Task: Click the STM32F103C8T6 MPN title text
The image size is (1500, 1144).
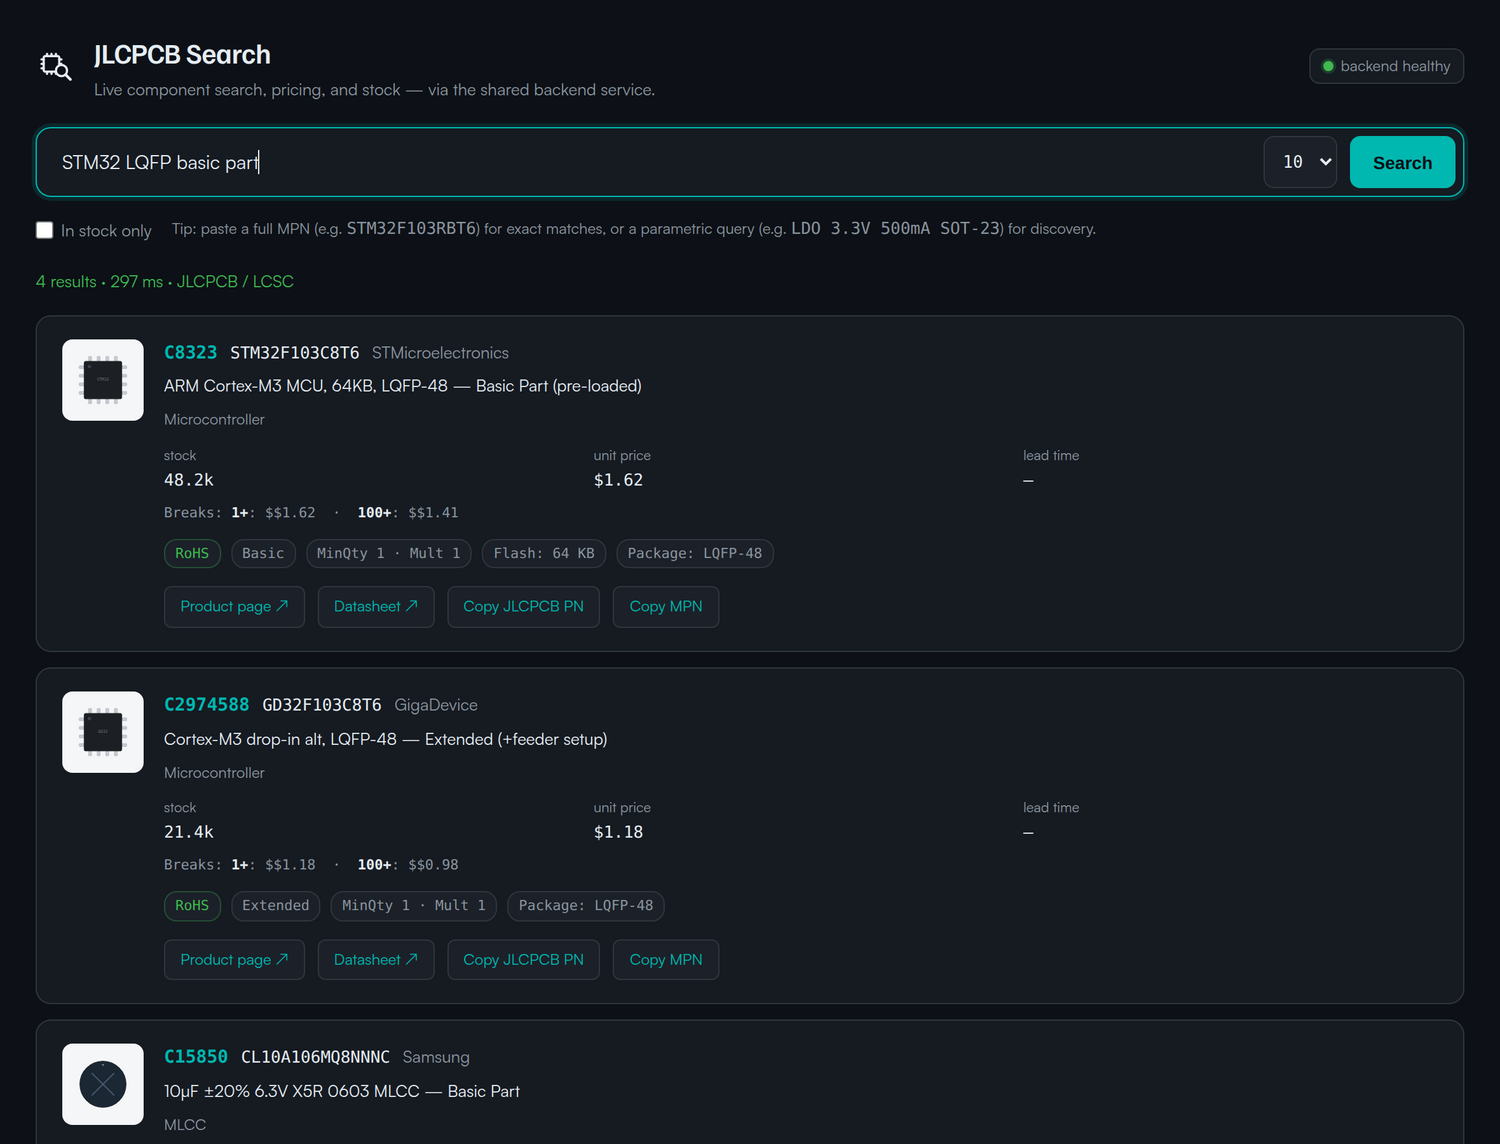Action: [295, 353]
